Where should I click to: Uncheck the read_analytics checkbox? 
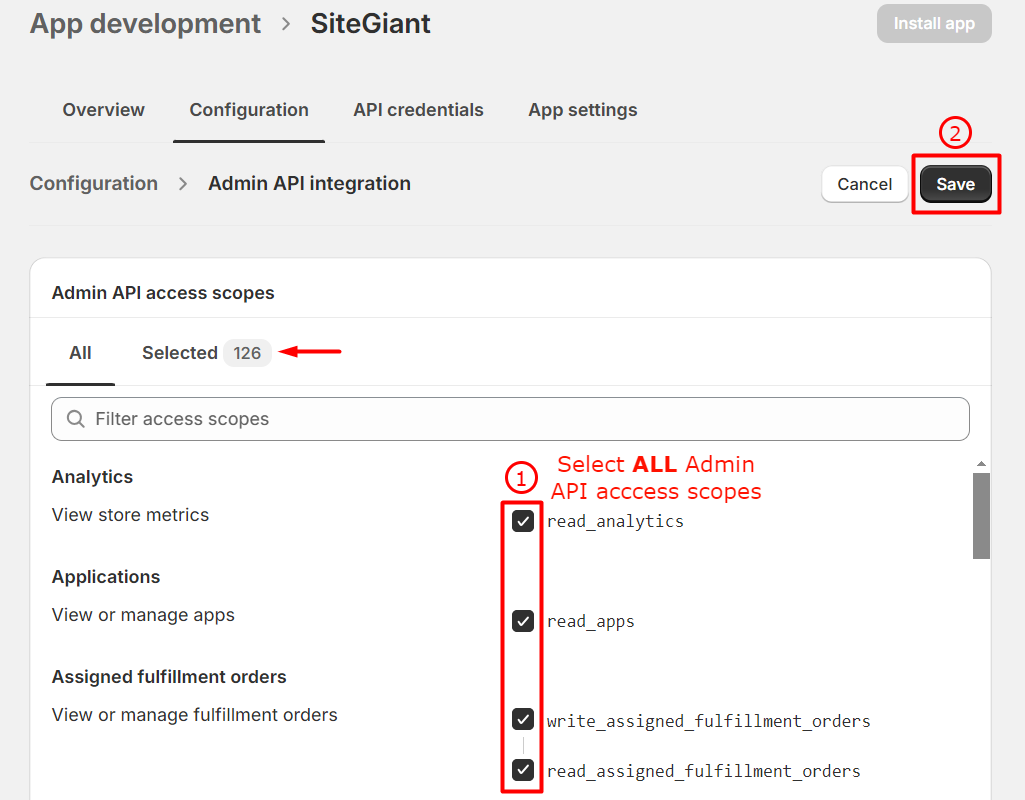(523, 521)
